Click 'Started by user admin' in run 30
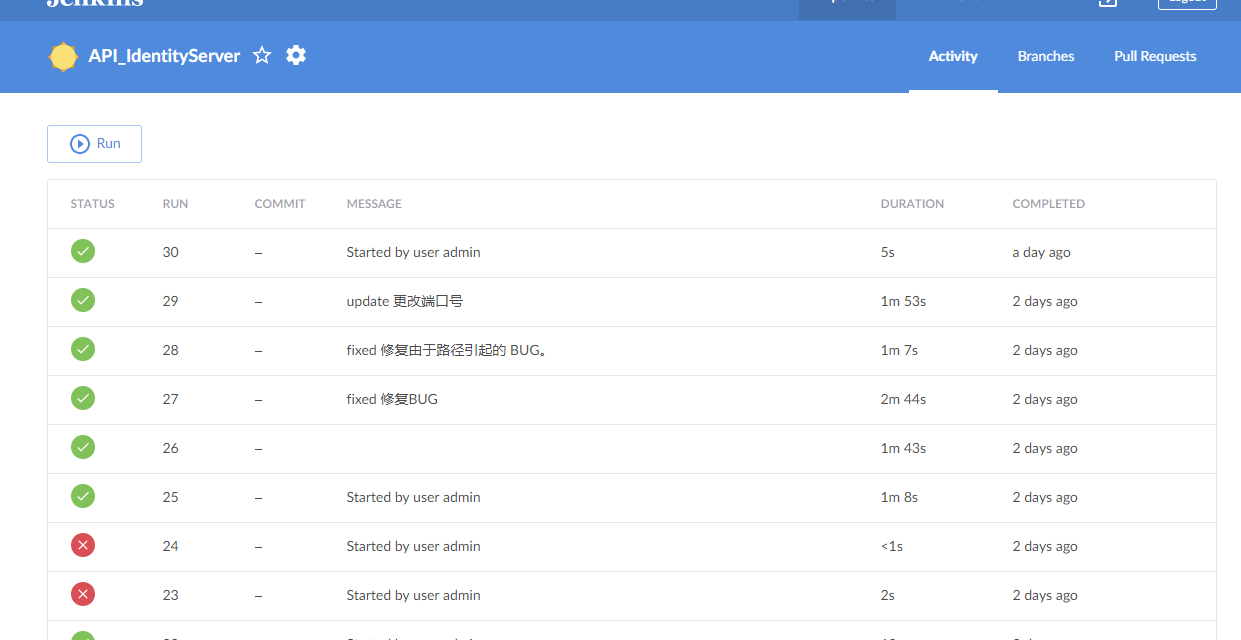This screenshot has height=640, width=1241. [x=413, y=253]
